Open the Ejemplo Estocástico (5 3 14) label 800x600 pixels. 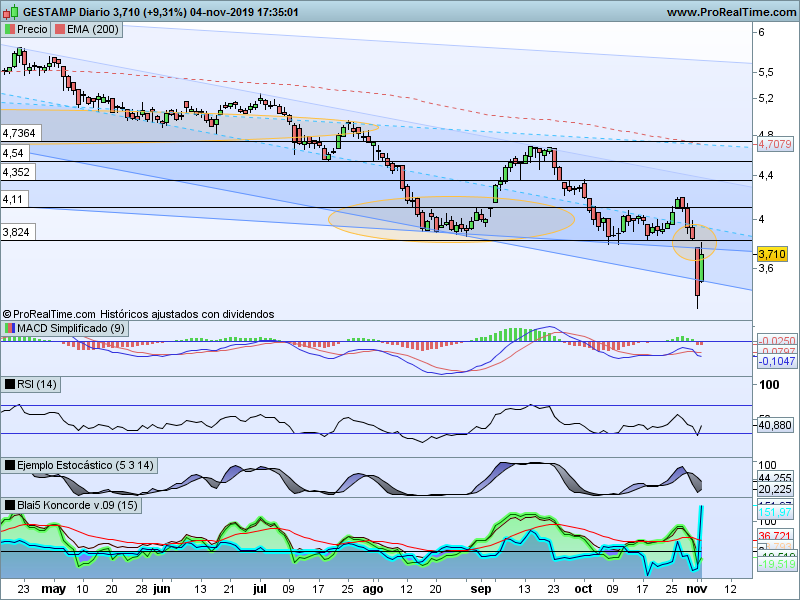(79, 465)
